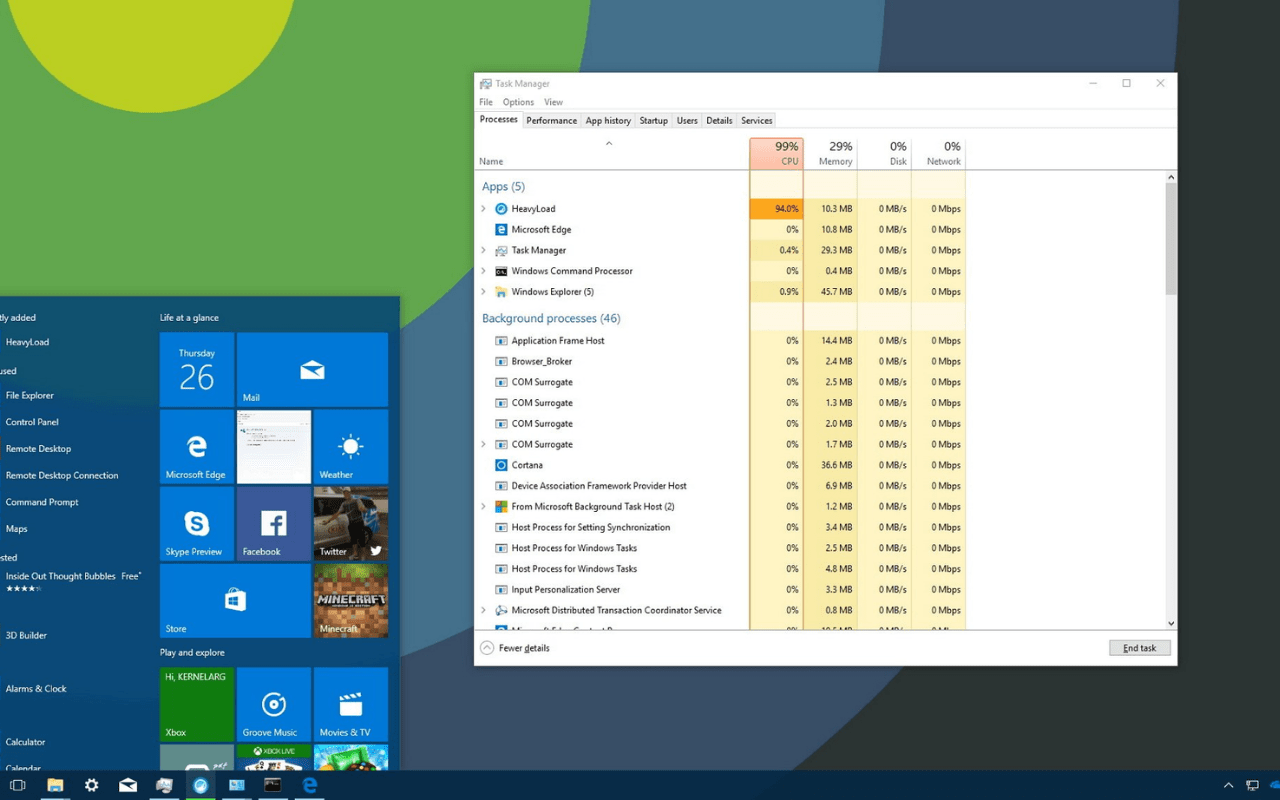Expand the HeavyLoad process group
Viewport: 1280px width, 800px height.
point(484,209)
